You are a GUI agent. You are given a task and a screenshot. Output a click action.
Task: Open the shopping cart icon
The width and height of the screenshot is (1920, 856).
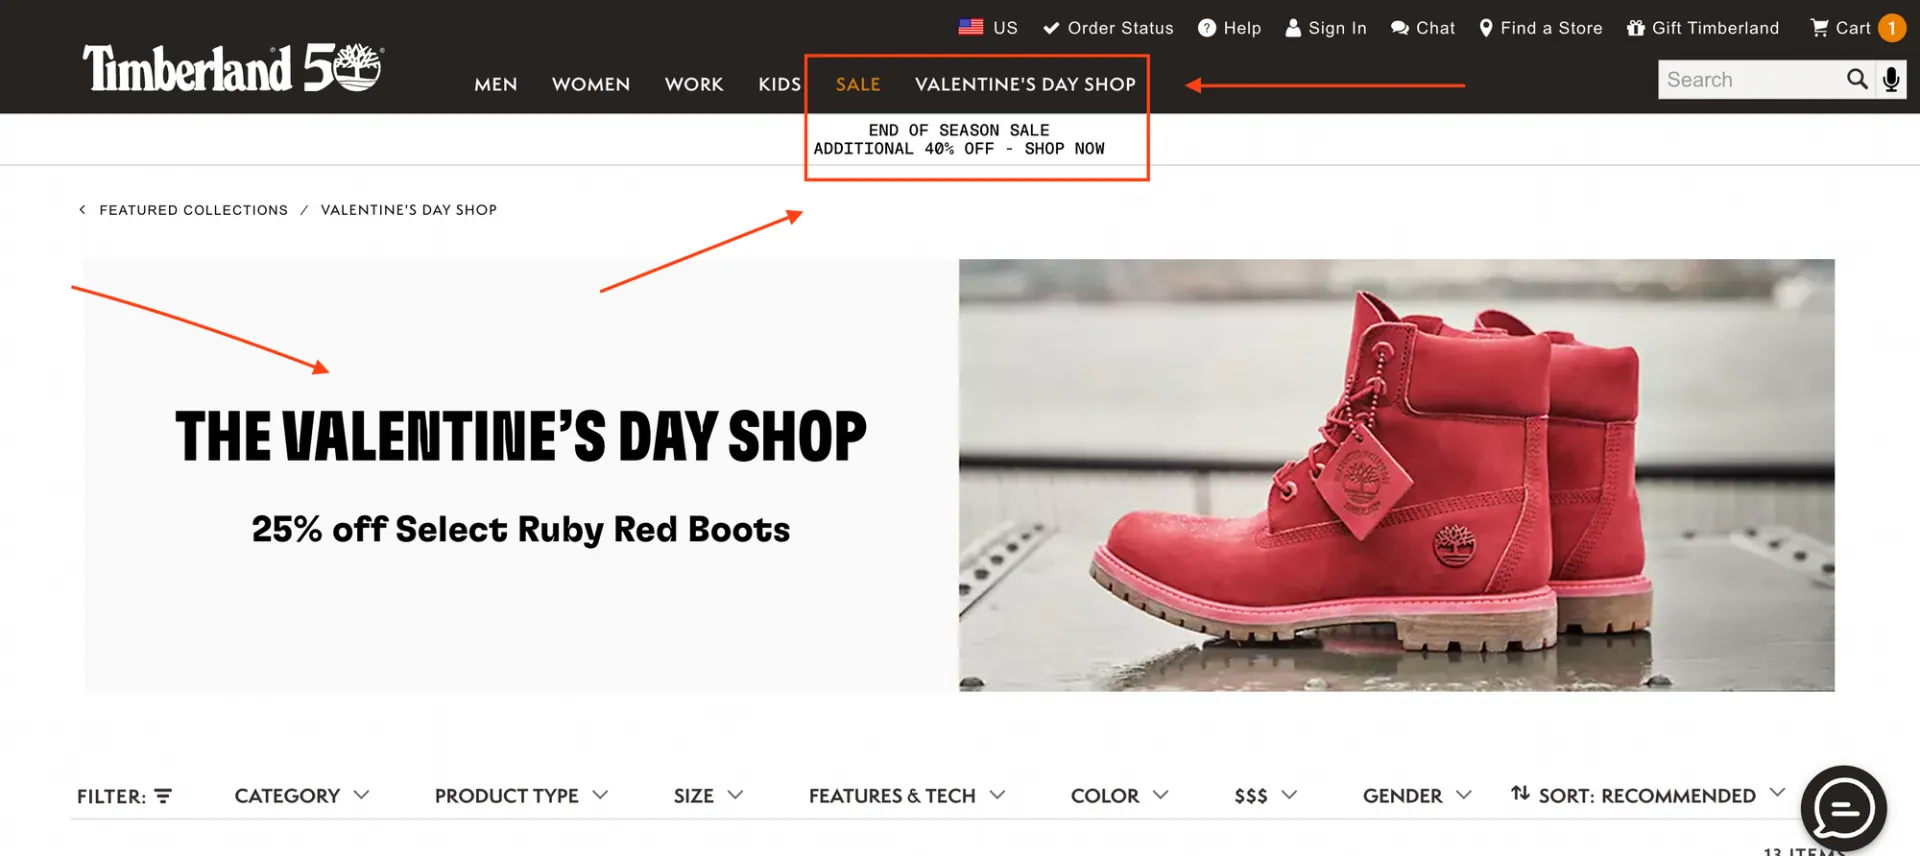pos(1819,28)
